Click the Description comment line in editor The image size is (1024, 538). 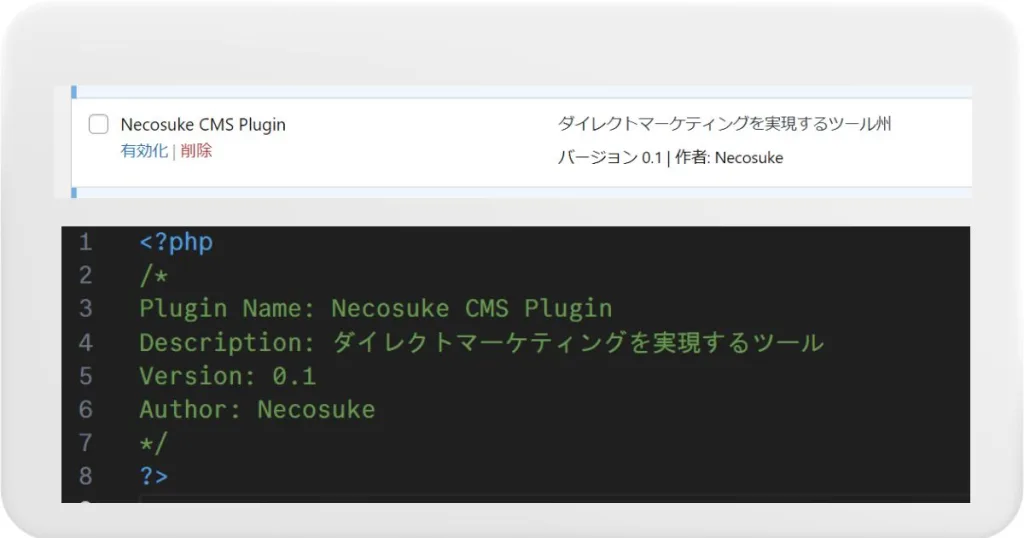481,342
